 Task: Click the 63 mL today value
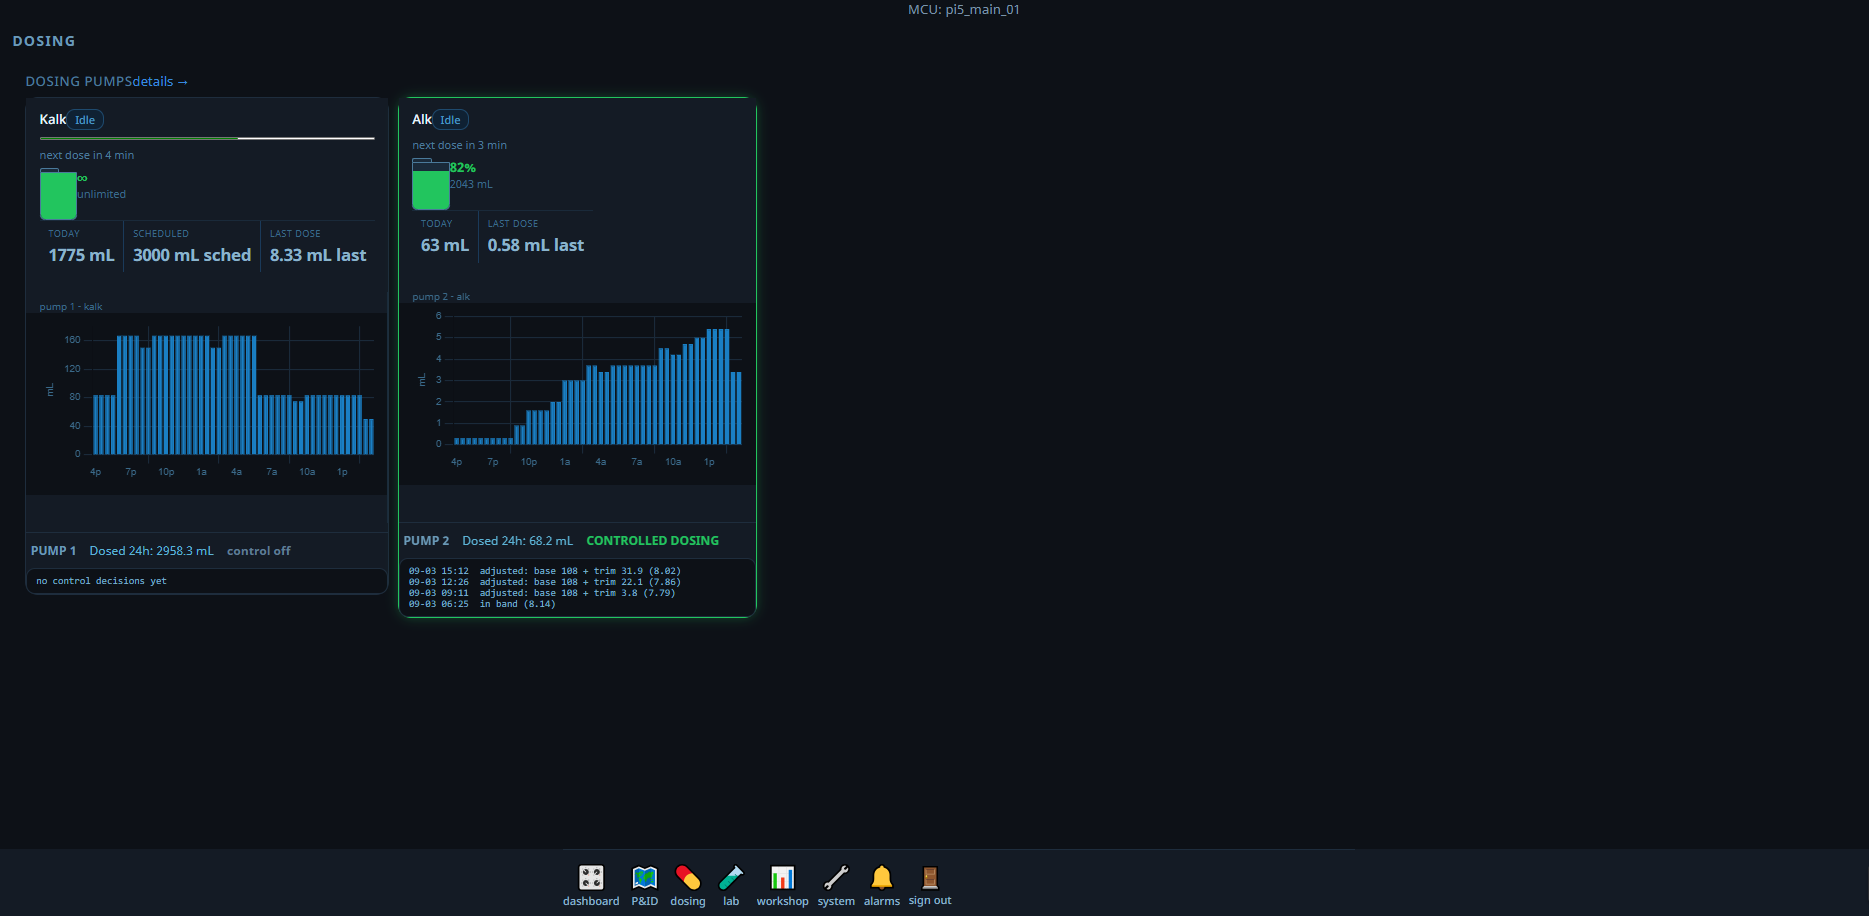(x=445, y=245)
